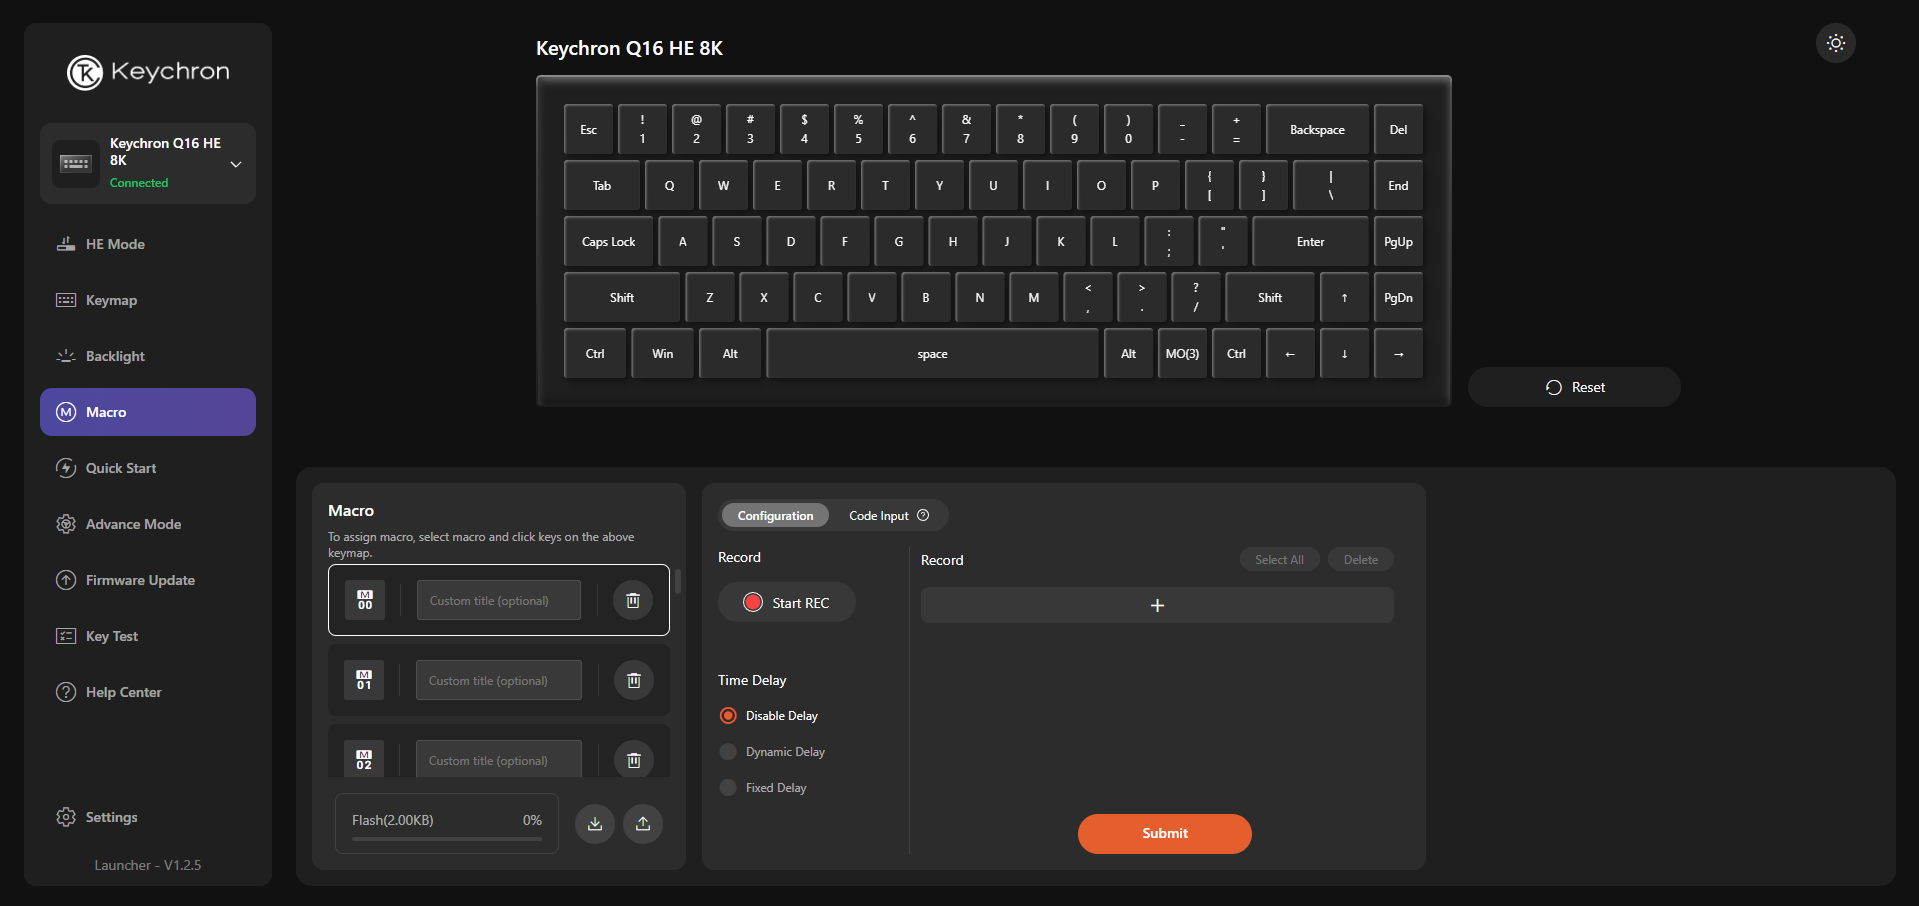Image resolution: width=1919 pixels, height=906 pixels.
Task: Go to Keymap page
Action: click(x=148, y=300)
